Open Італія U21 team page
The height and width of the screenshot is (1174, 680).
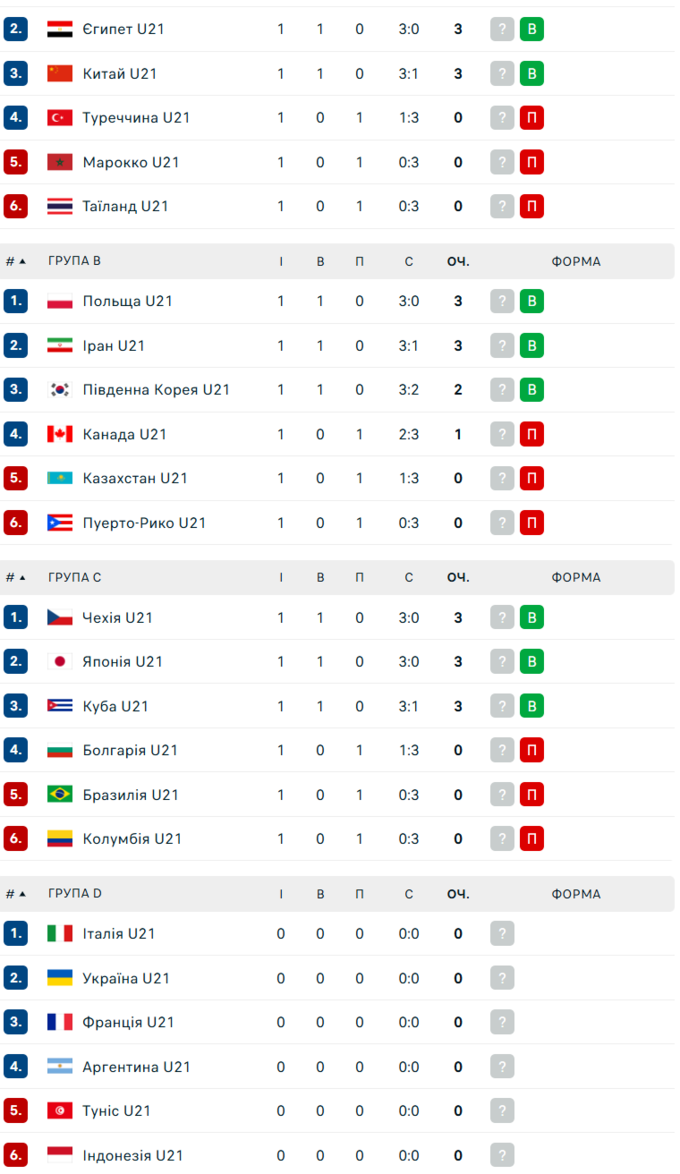point(119,934)
